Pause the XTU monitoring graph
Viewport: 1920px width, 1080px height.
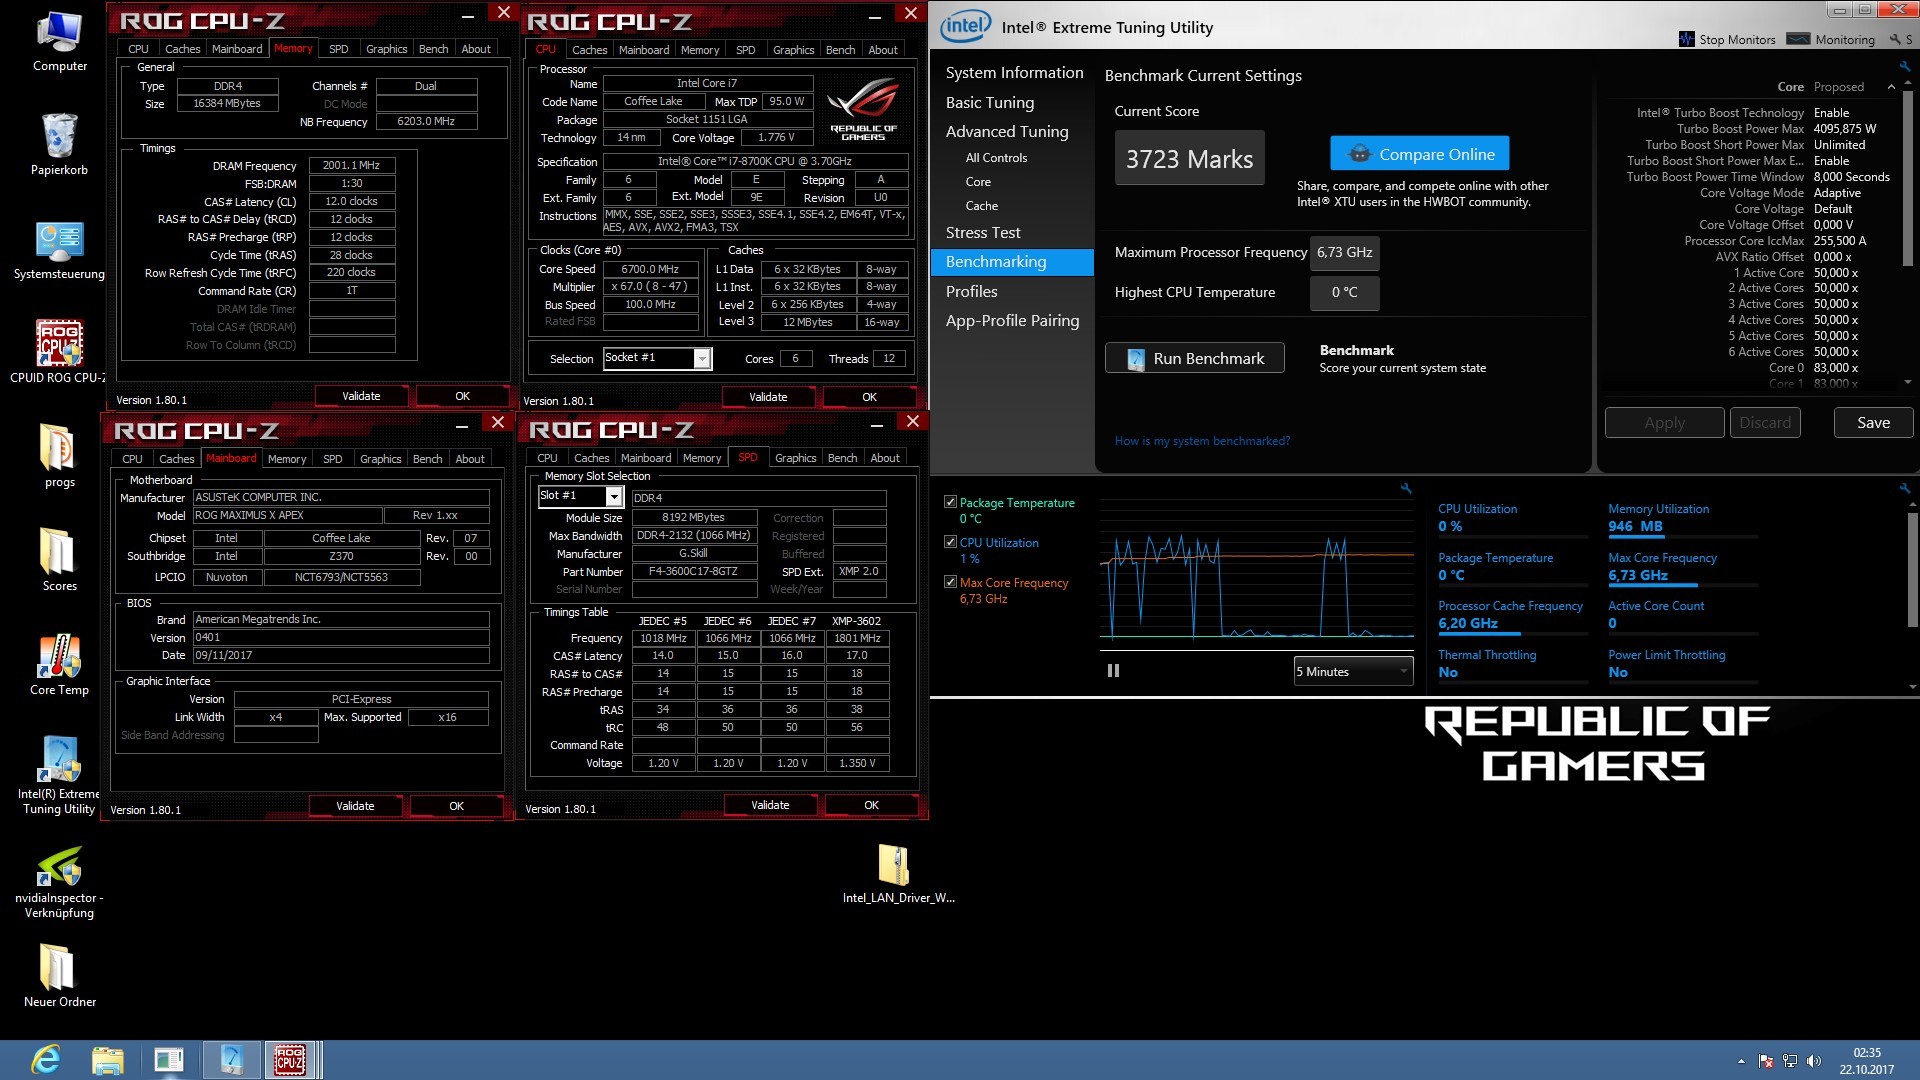(1113, 671)
